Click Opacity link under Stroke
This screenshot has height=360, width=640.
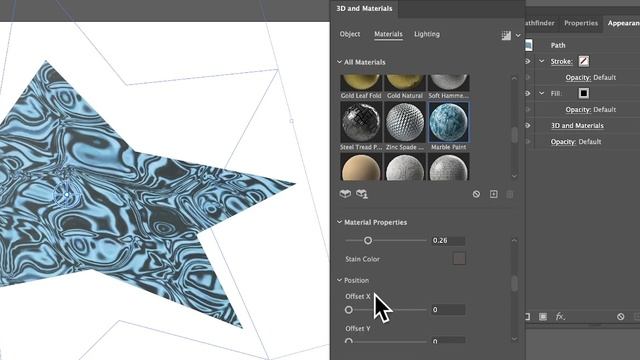pyautogui.click(x=578, y=78)
